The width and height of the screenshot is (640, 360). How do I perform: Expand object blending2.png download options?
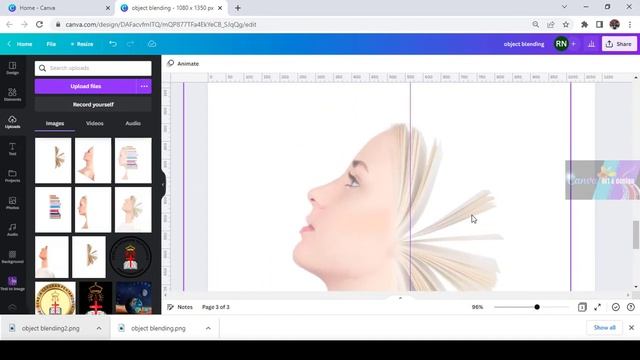[x=99, y=328]
